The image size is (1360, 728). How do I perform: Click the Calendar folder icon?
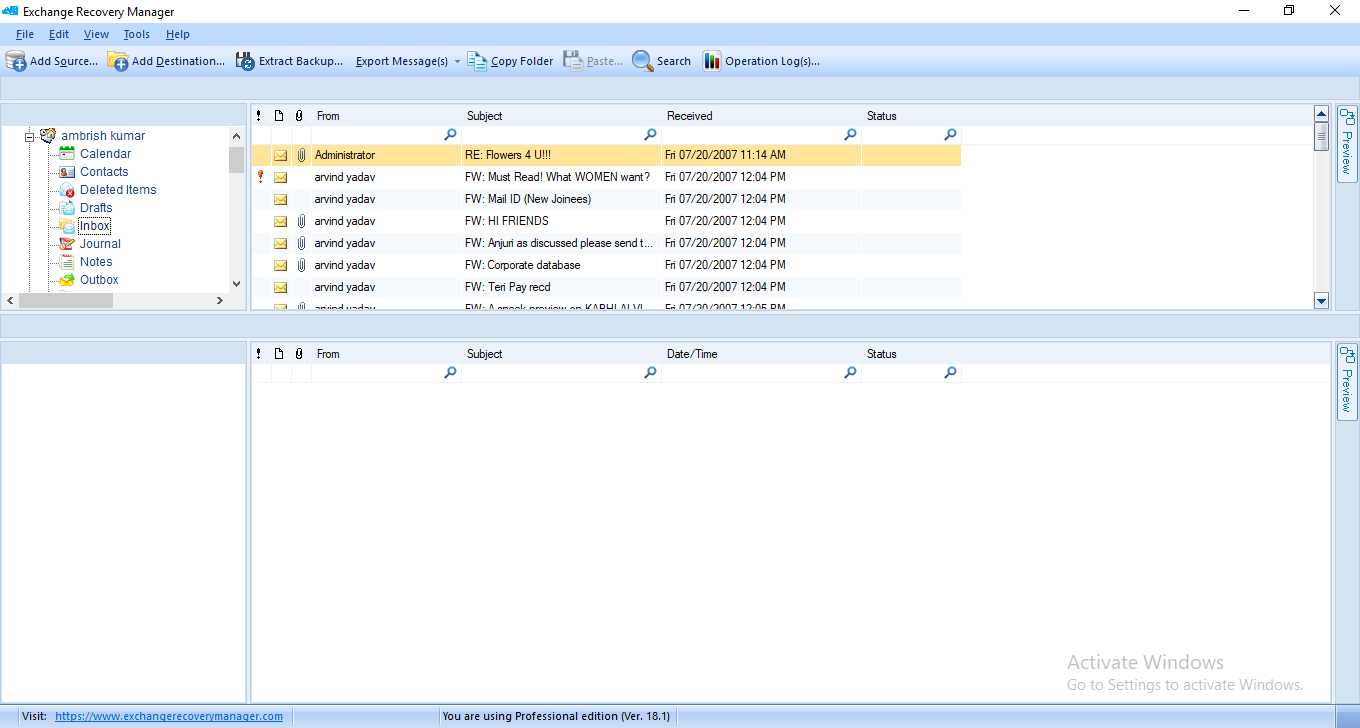[x=67, y=153]
